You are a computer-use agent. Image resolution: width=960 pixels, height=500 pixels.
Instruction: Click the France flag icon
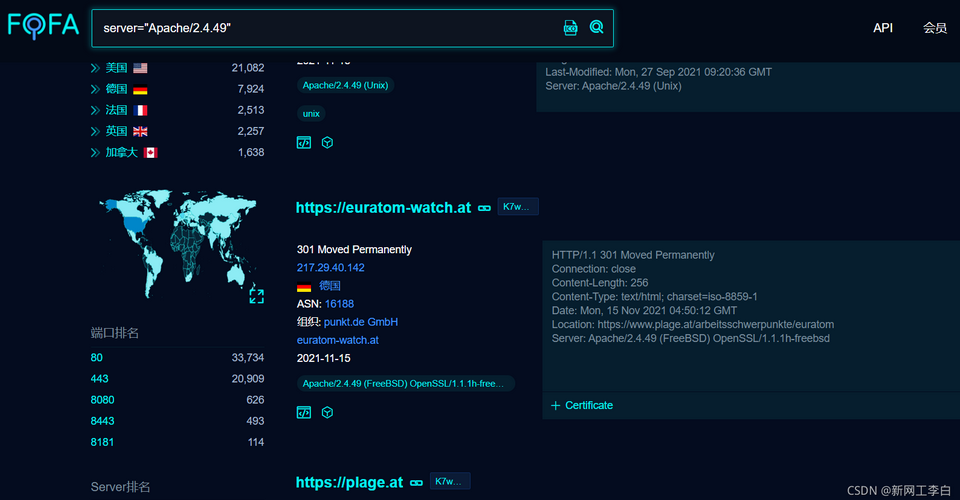[140, 110]
